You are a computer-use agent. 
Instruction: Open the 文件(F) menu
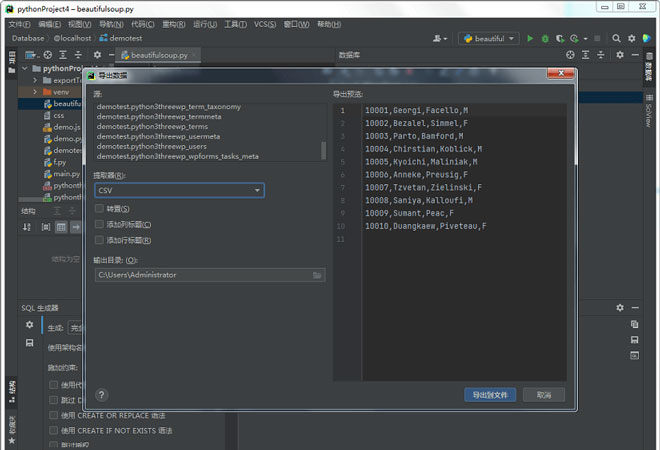pyautogui.click(x=19, y=24)
